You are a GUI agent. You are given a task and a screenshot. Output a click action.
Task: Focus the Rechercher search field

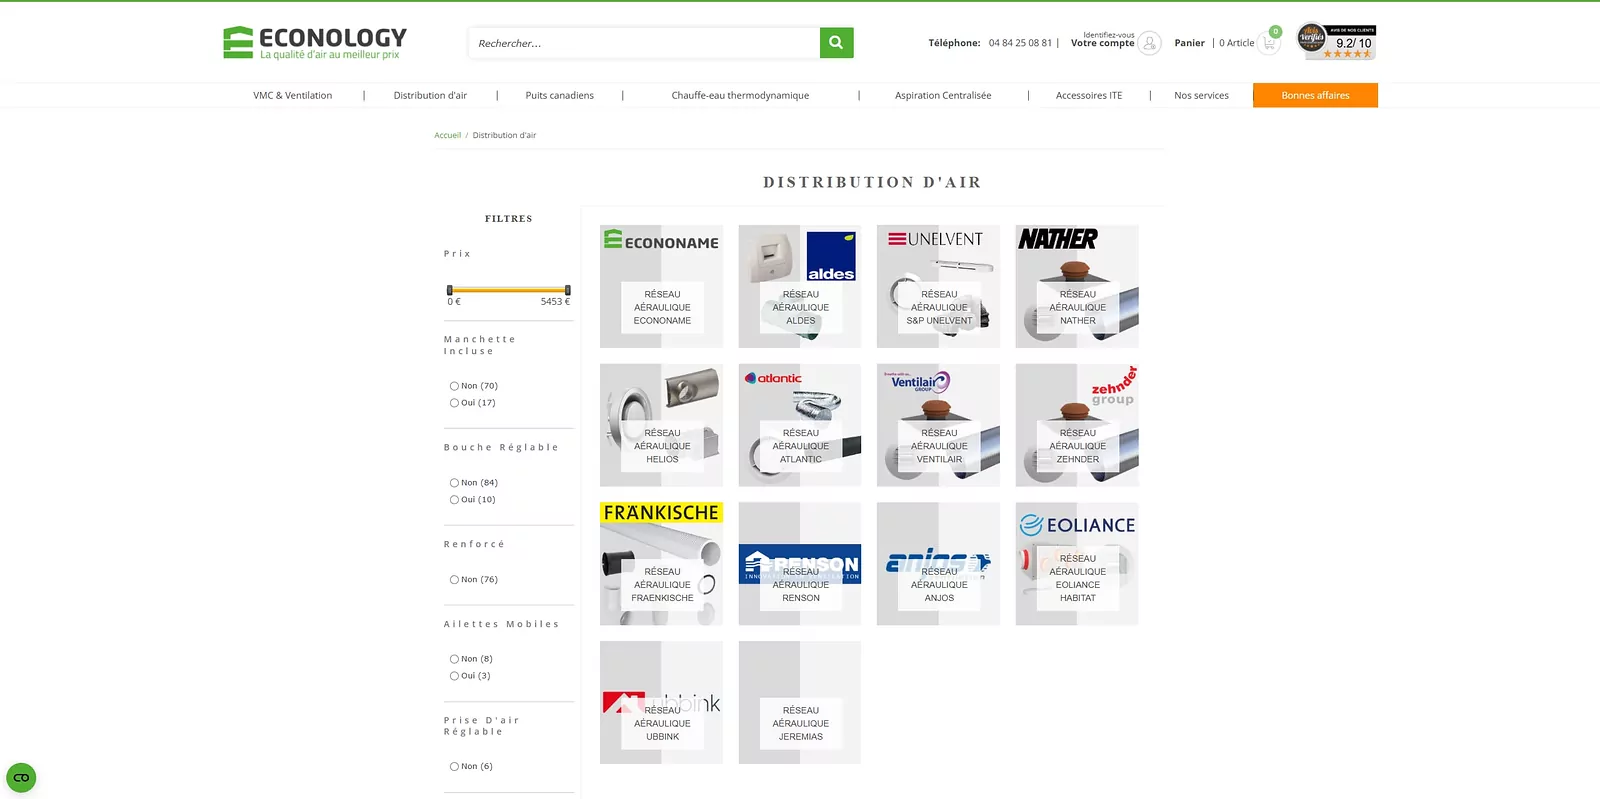point(644,43)
